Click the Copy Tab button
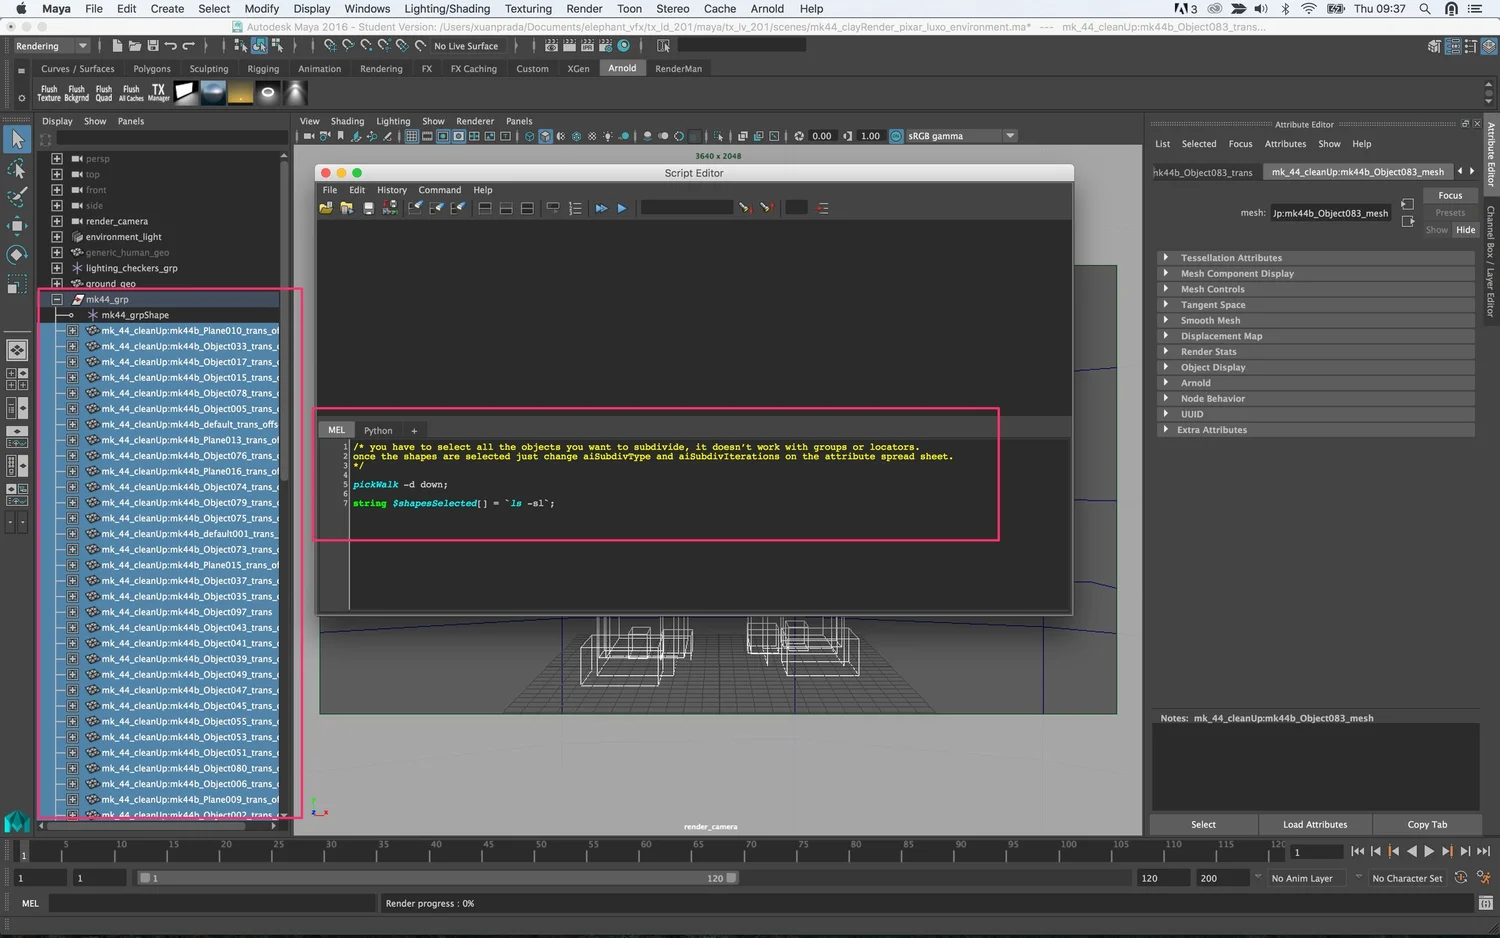 [1427, 825]
